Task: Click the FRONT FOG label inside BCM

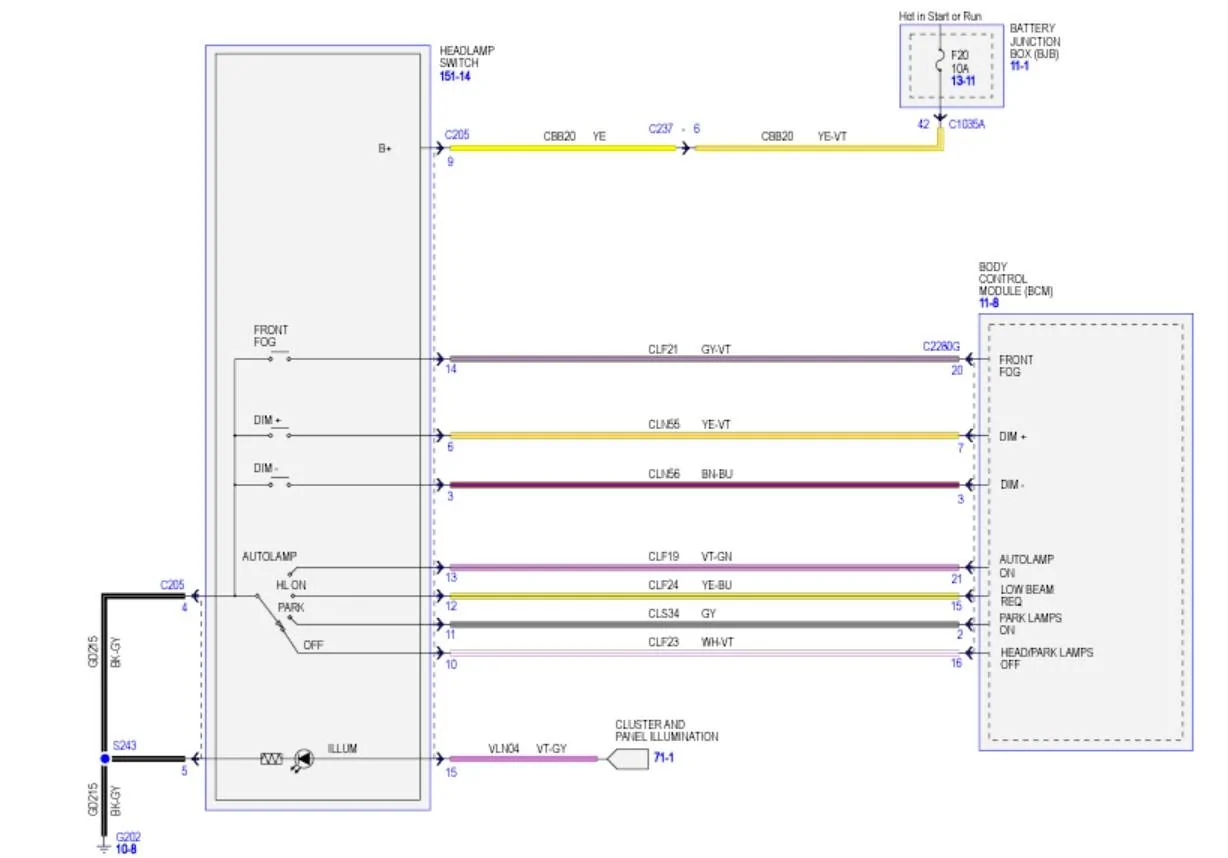Action: [1016, 365]
